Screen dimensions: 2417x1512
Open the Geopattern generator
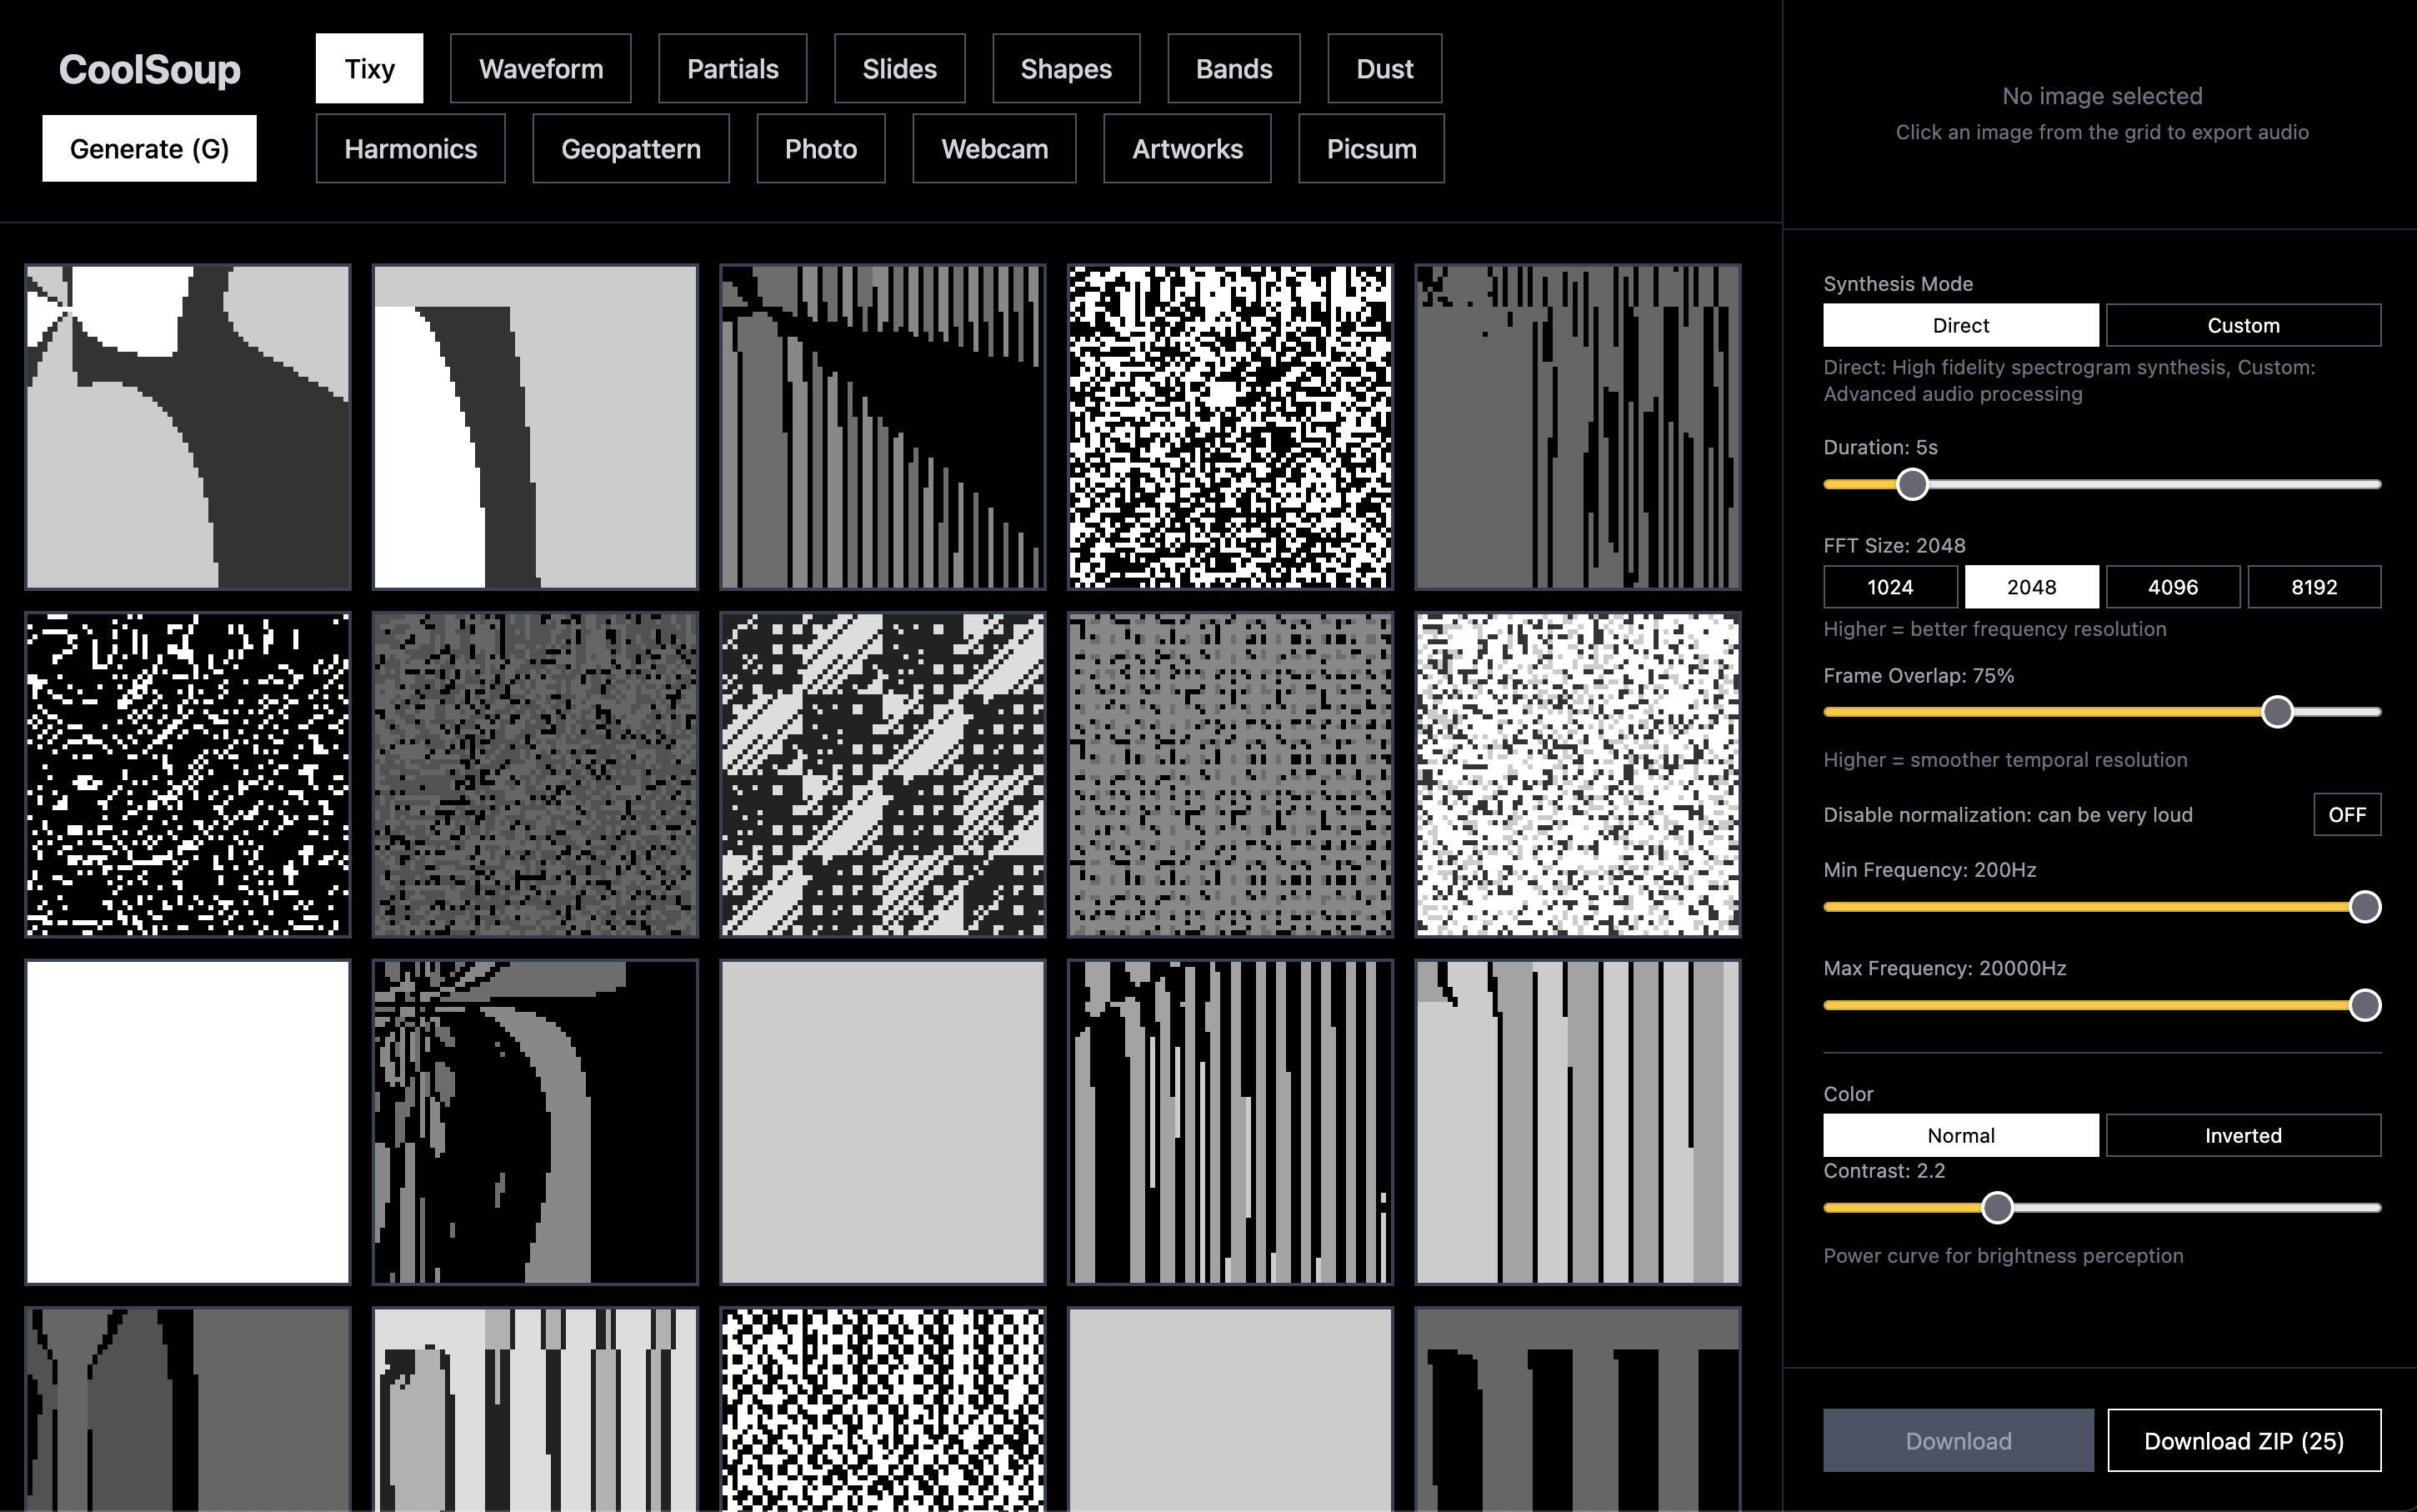click(x=631, y=148)
